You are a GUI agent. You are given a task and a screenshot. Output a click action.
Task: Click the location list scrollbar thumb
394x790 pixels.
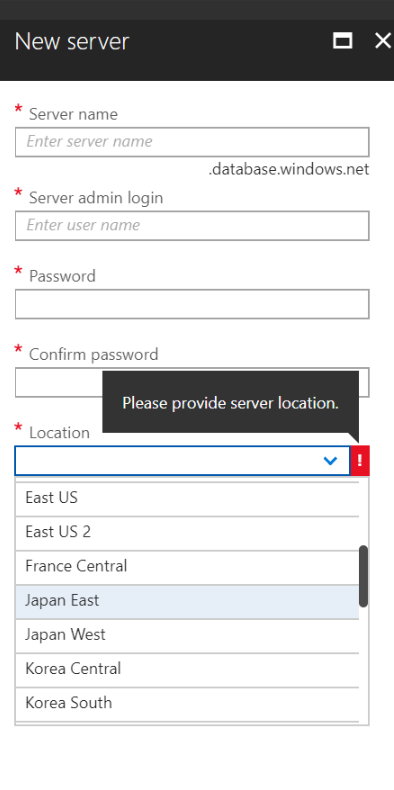[363, 576]
